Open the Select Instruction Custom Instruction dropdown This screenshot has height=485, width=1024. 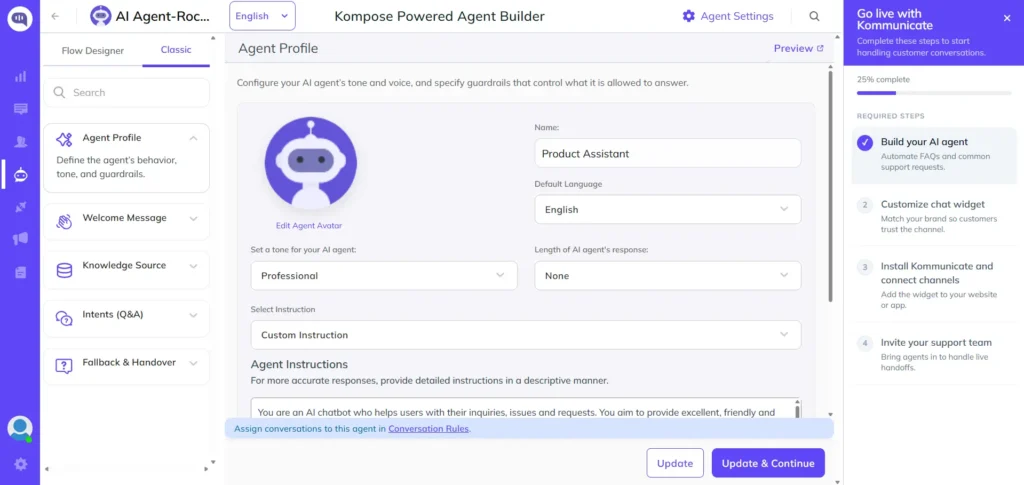[526, 335]
